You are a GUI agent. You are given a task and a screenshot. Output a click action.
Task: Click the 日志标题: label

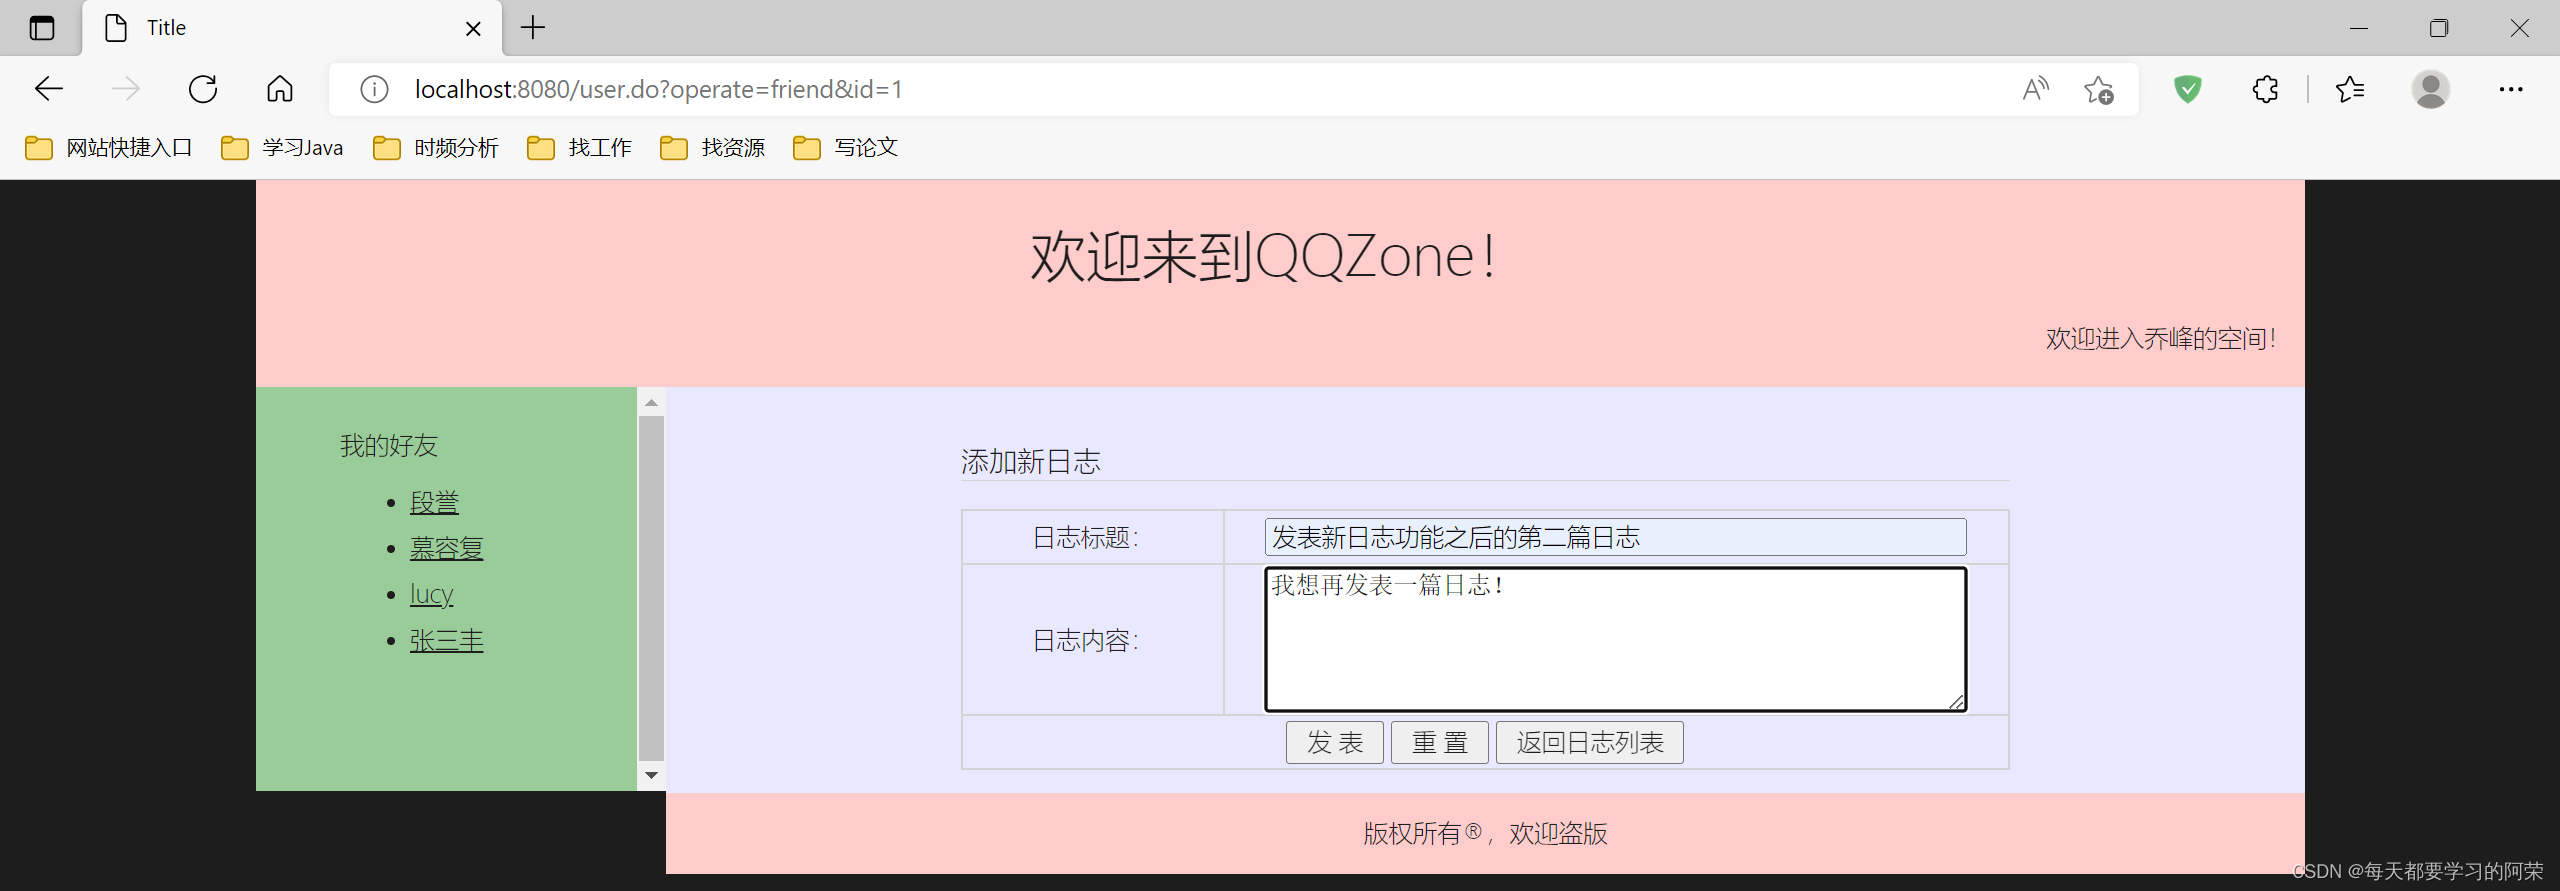(1085, 537)
